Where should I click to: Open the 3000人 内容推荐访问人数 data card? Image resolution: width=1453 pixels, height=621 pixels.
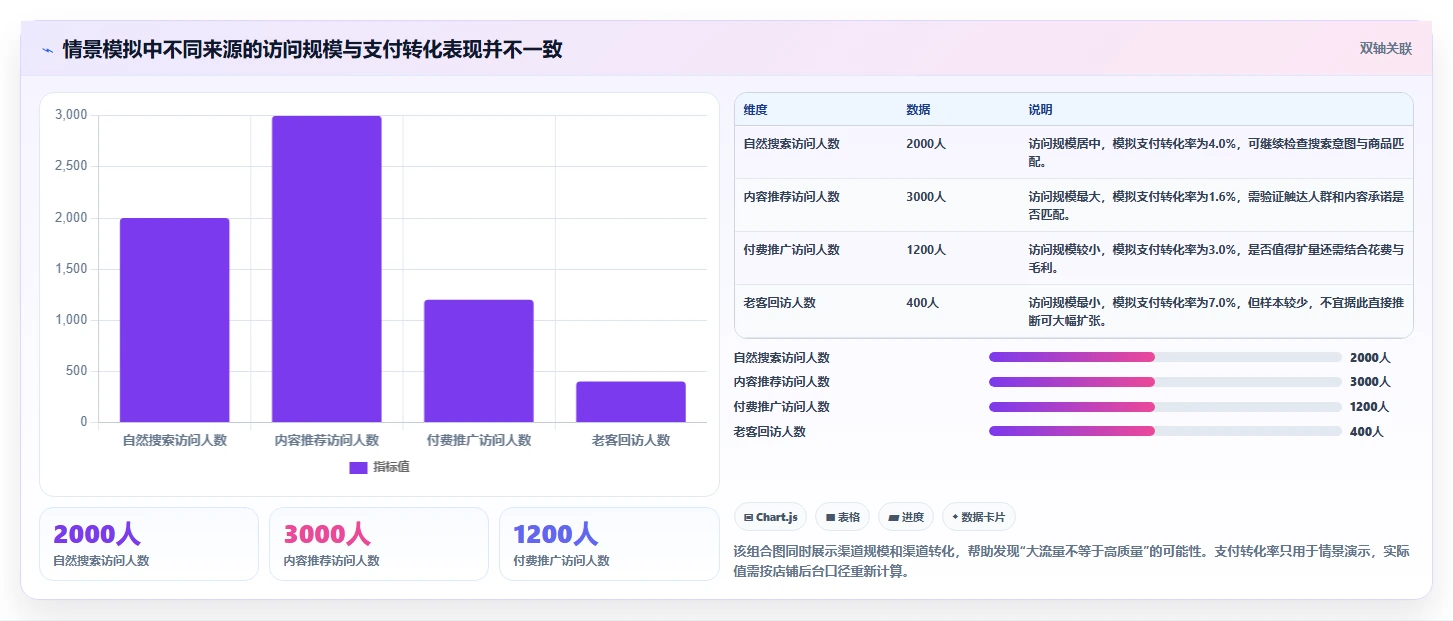379,544
